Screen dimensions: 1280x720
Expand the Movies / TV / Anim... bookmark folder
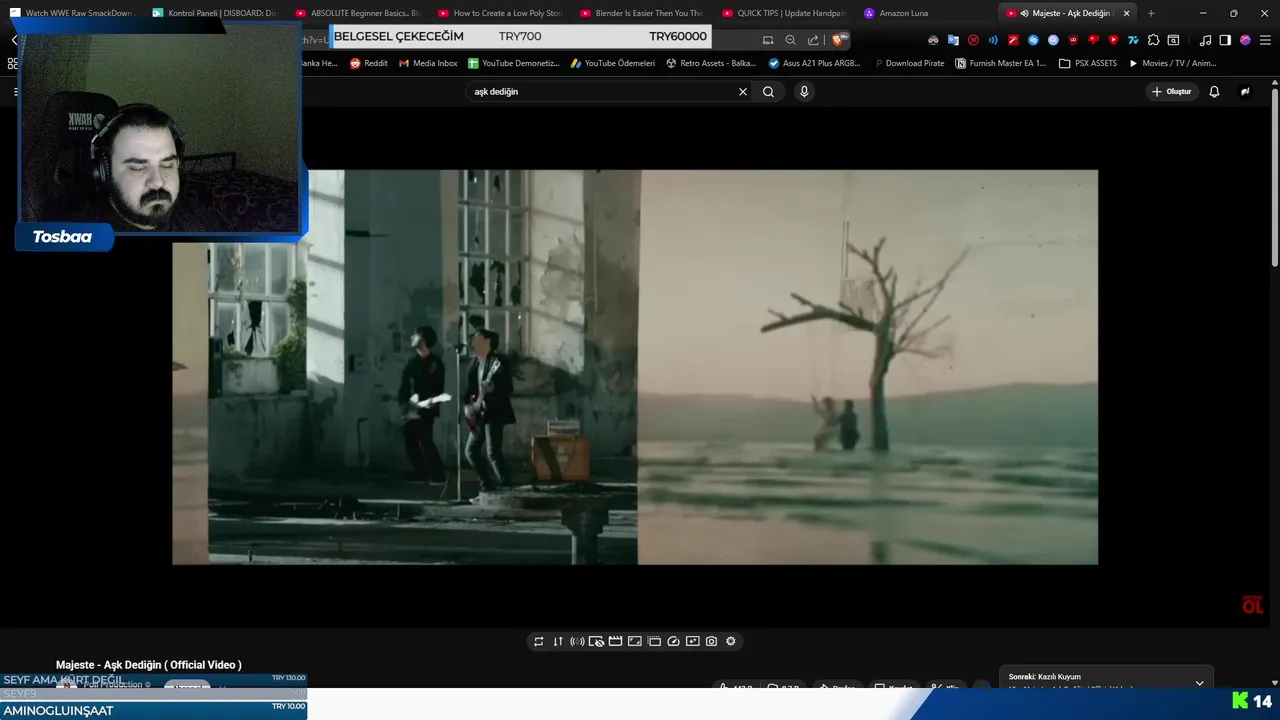click(1172, 63)
